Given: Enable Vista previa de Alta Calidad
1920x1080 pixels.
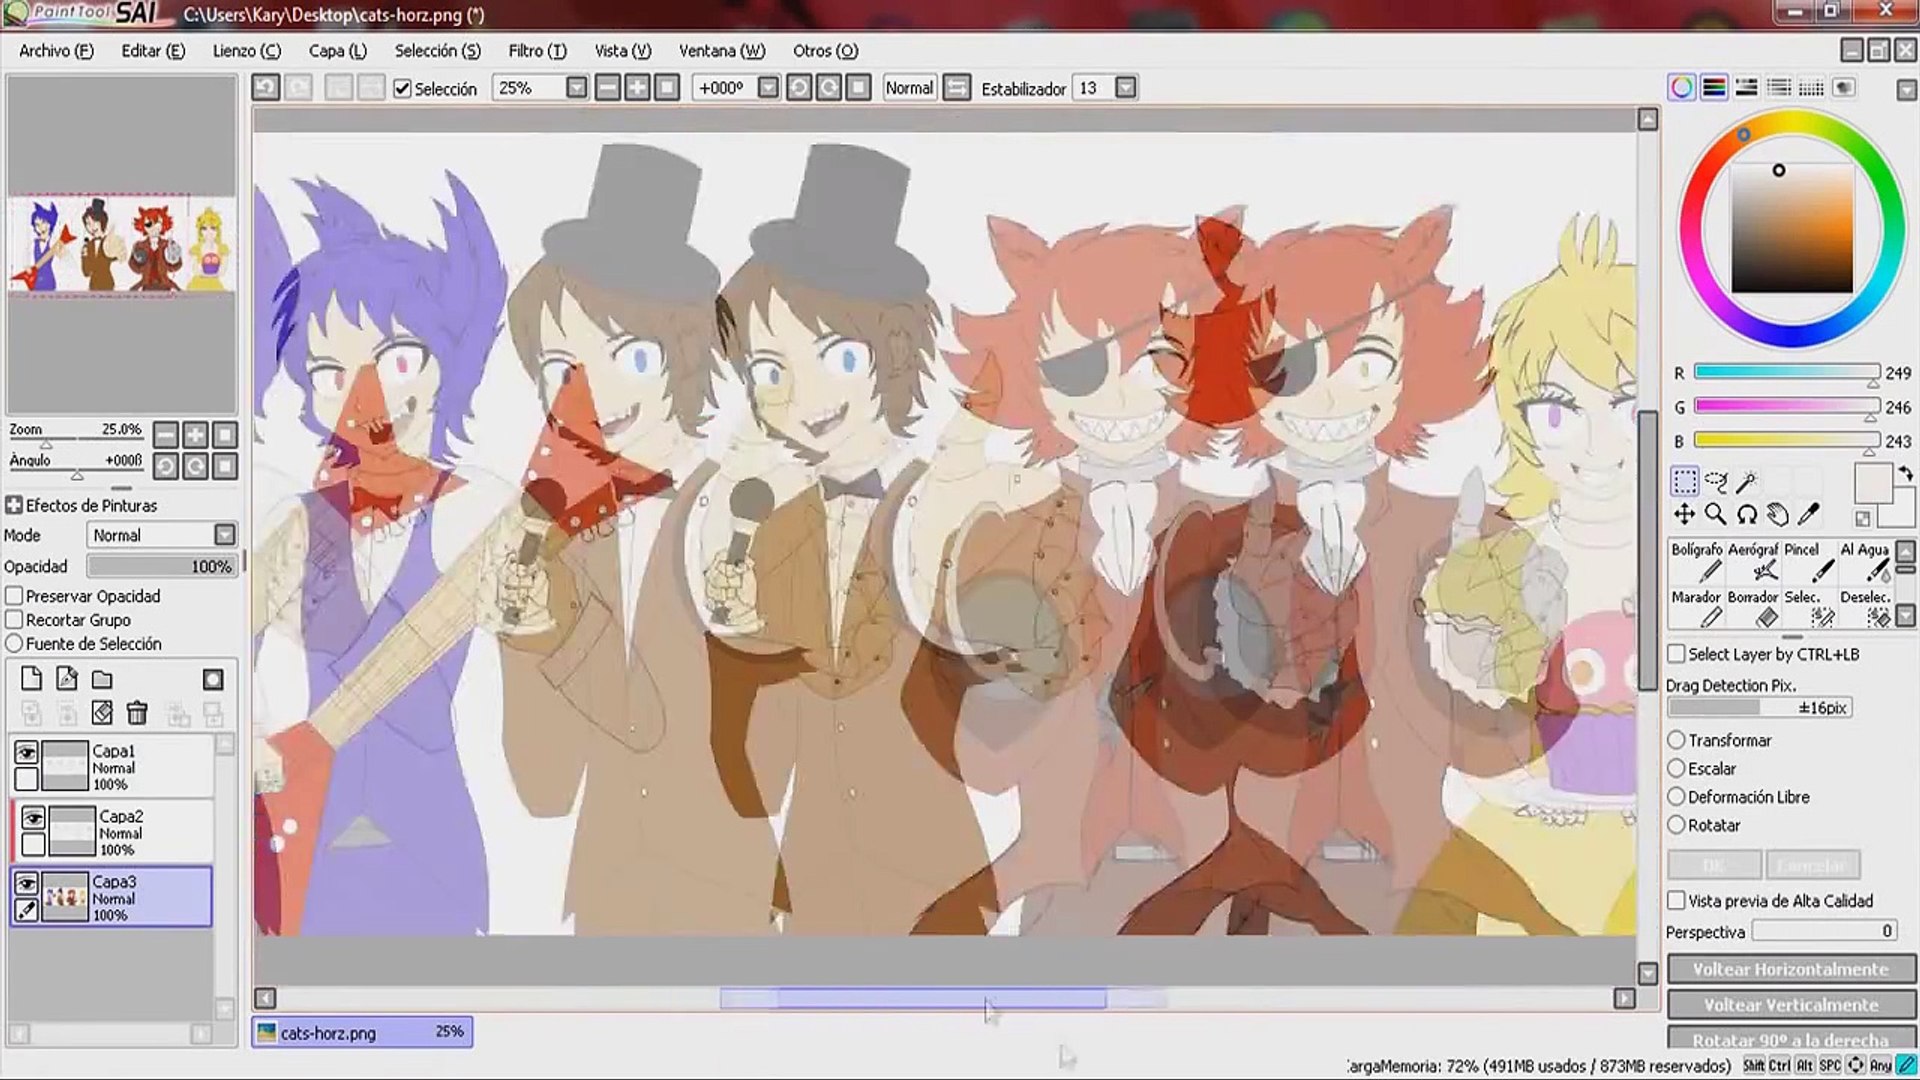Looking at the screenshot, I should tap(1677, 901).
